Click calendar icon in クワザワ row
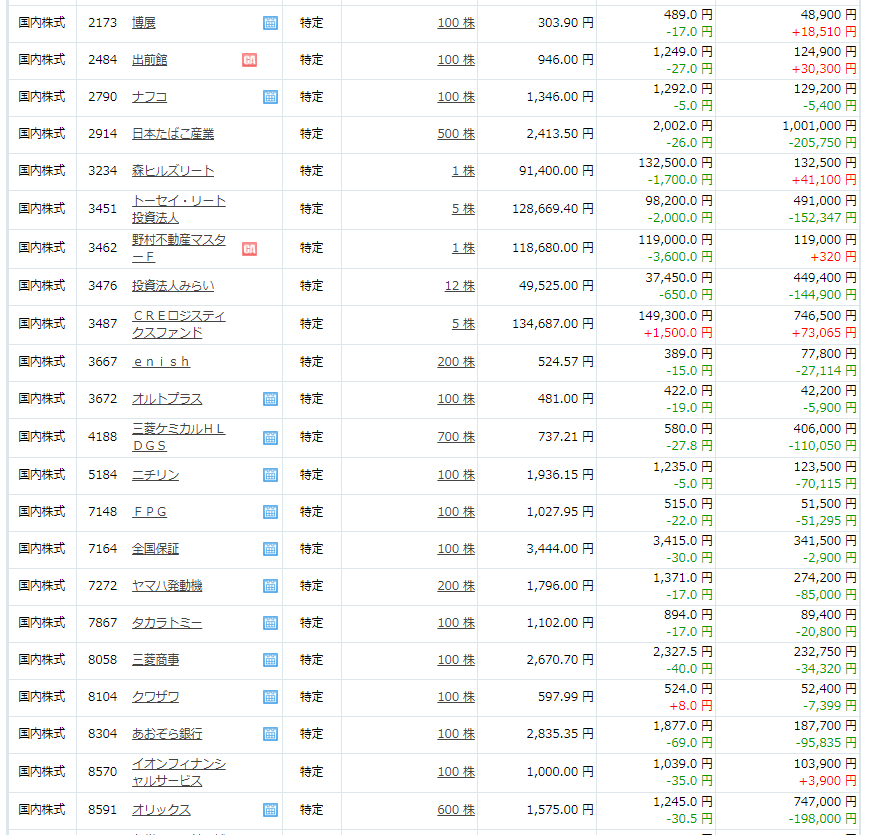The width and height of the screenshot is (869, 835). (270, 697)
